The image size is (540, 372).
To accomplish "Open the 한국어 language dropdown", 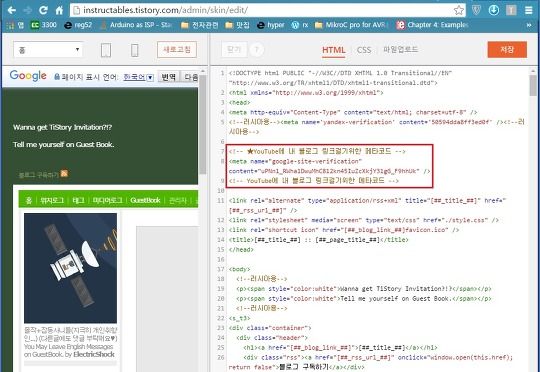I will 138,77.
